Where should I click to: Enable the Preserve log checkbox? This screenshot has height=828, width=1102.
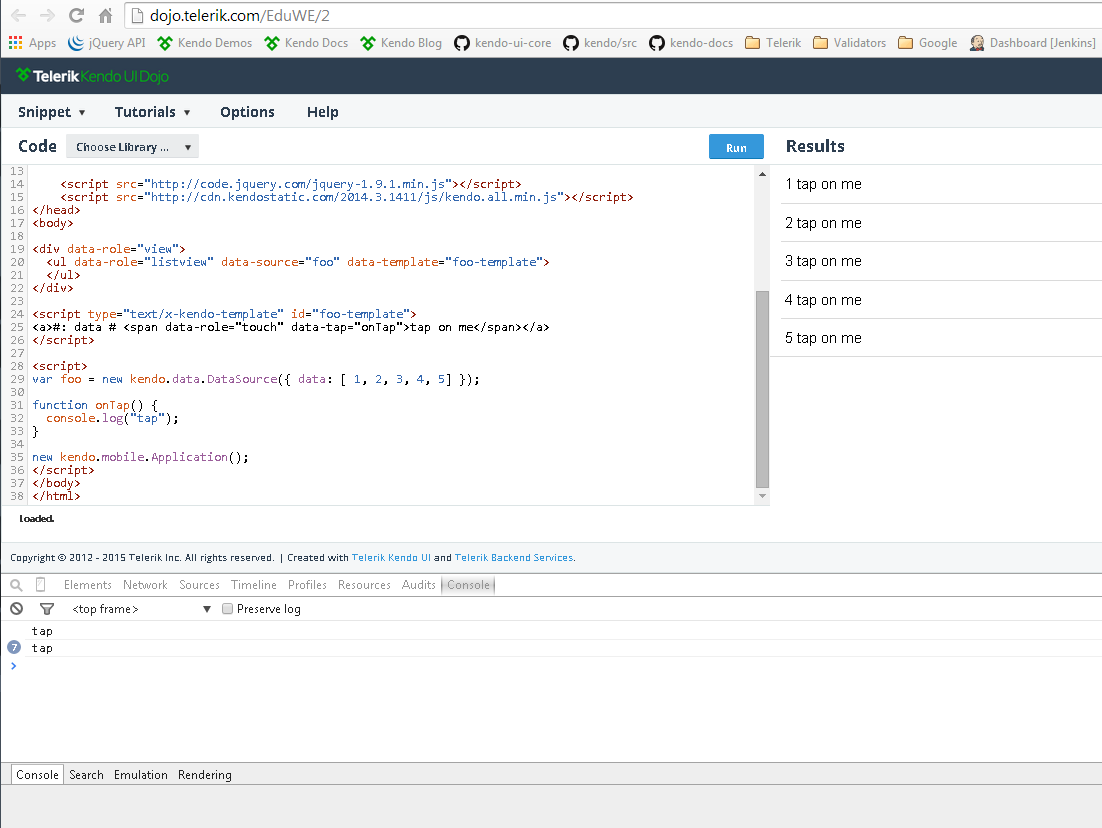pyautogui.click(x=228, y=609)
